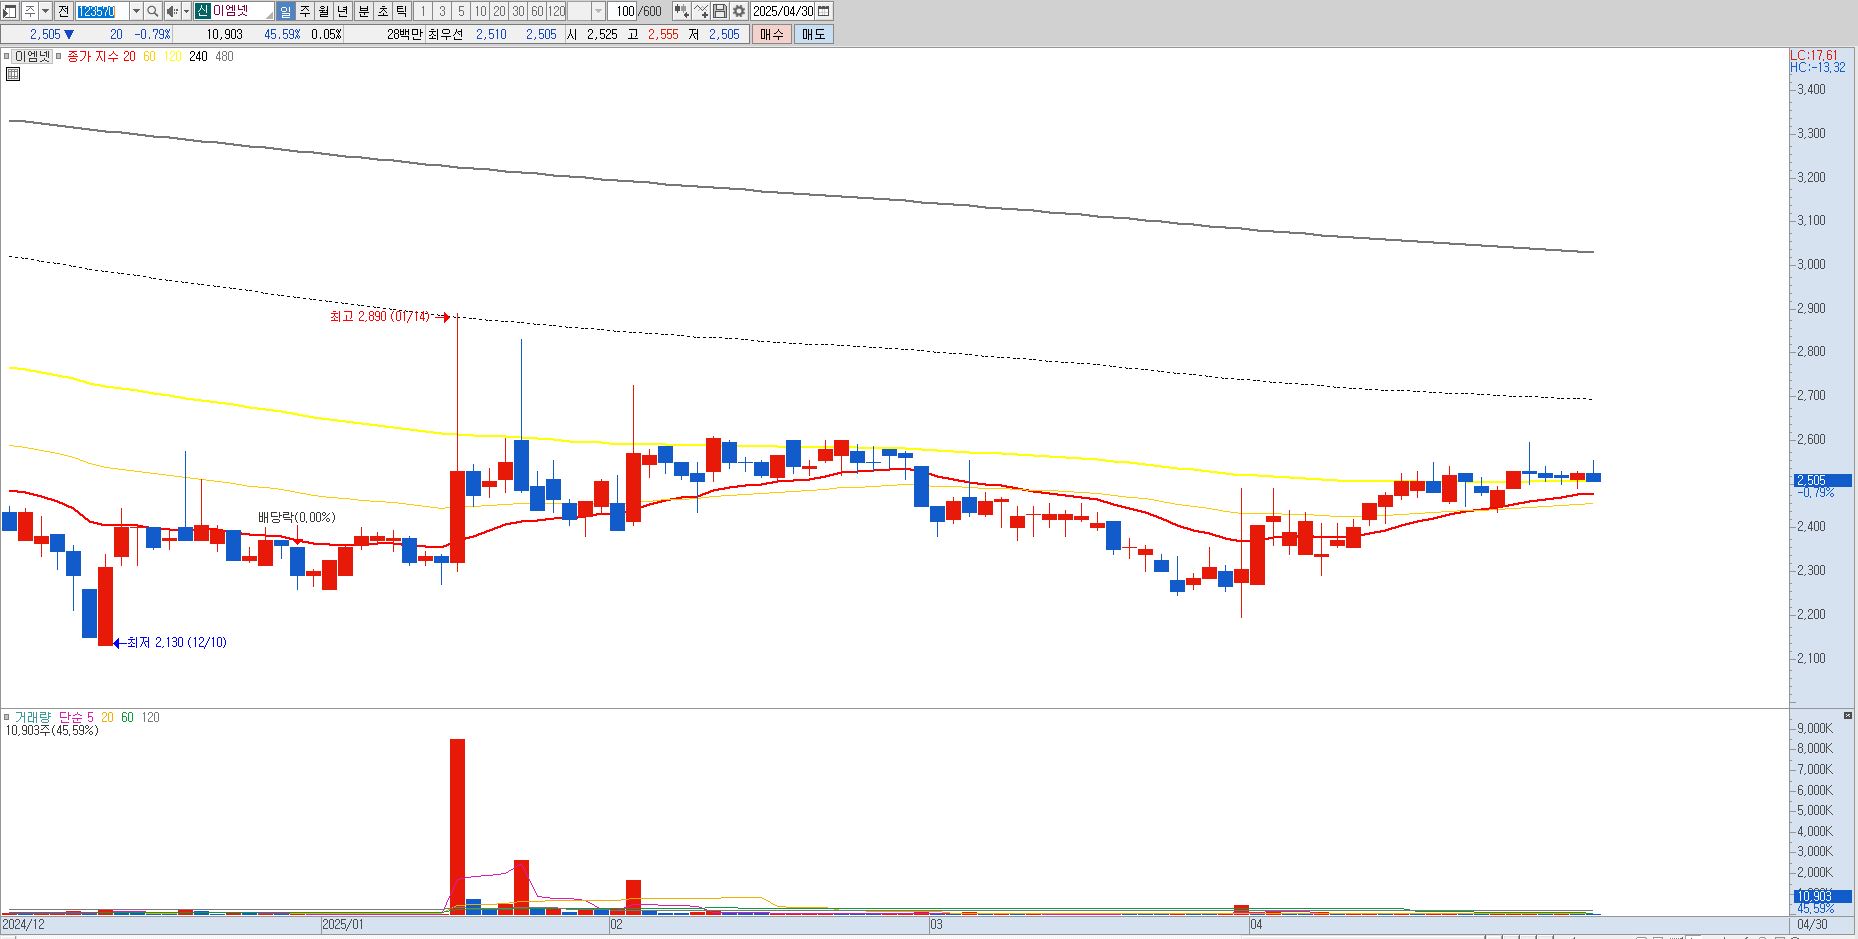Image resolution: width=1858 pixels, height=939 pixels.
Task: Click the 종가 지수 20 moving average label
Action: [101, 56]
